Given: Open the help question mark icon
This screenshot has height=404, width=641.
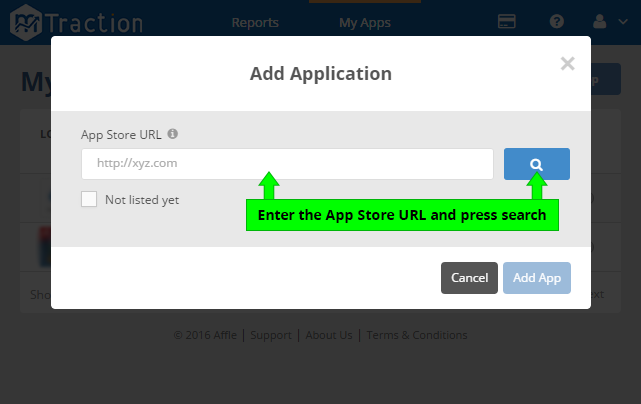Looking at the screenshot, I should click(x=556, y=21).
